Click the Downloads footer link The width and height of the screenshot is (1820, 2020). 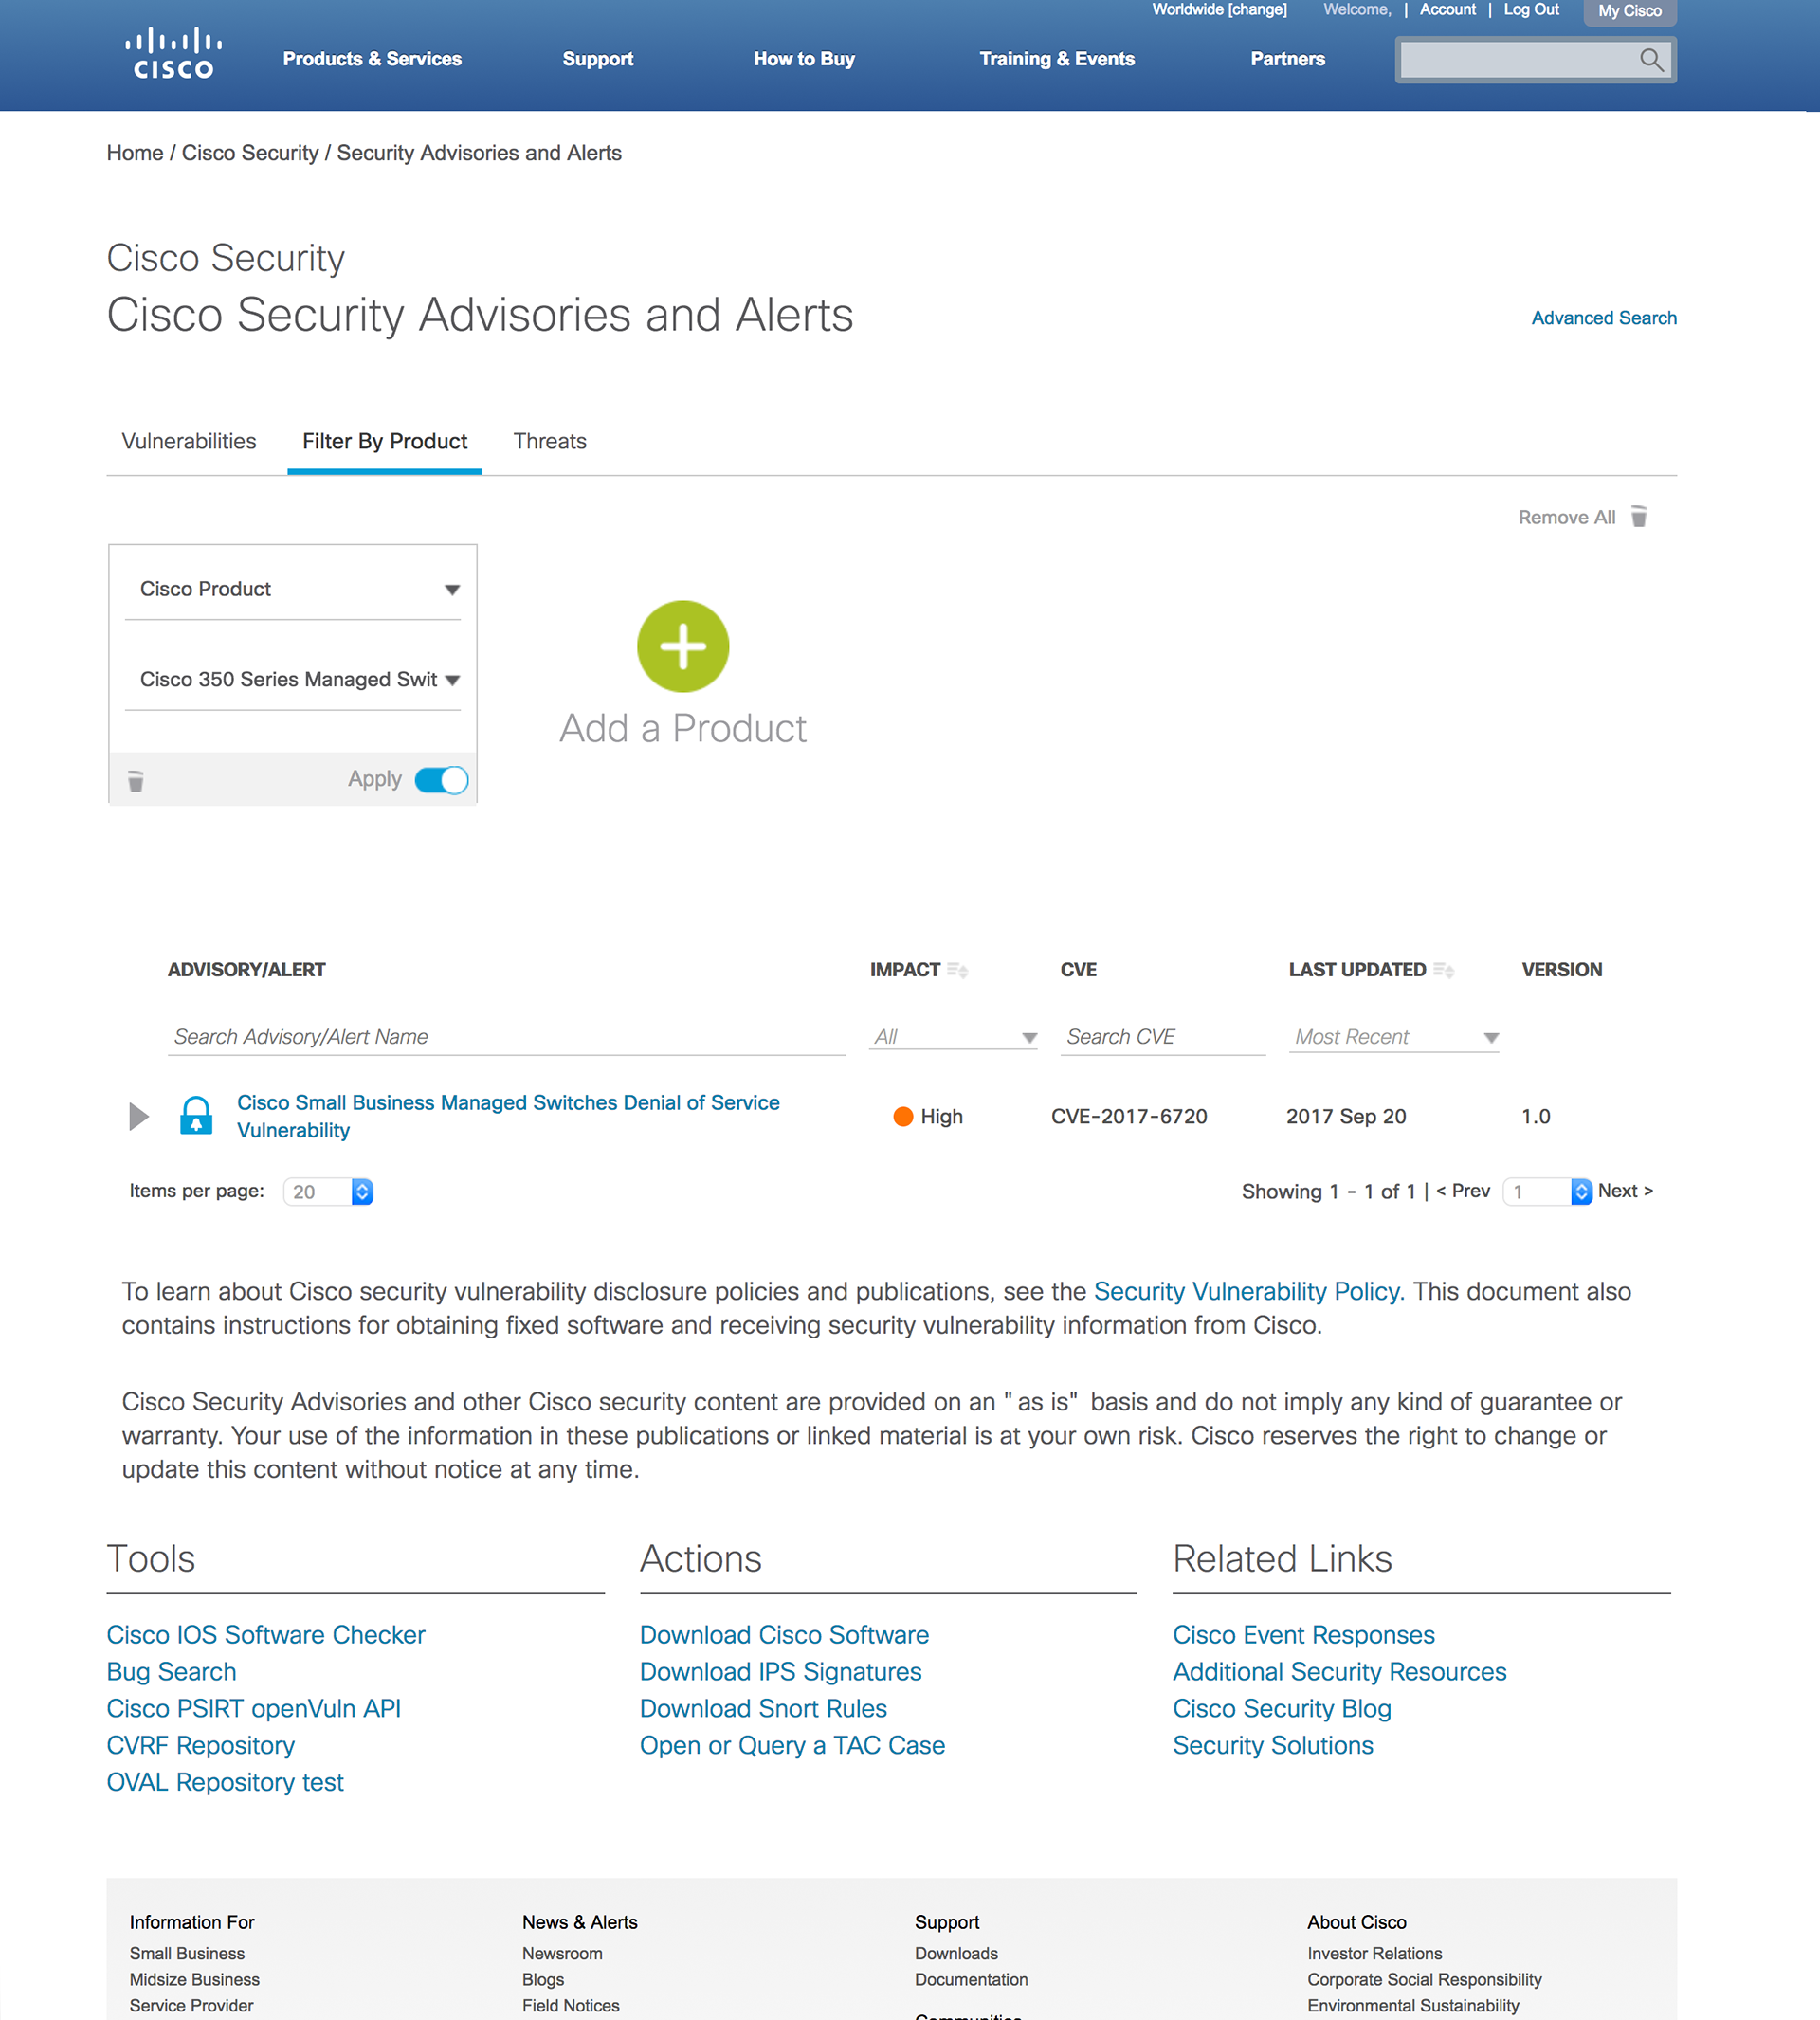tap(956, 1954)
